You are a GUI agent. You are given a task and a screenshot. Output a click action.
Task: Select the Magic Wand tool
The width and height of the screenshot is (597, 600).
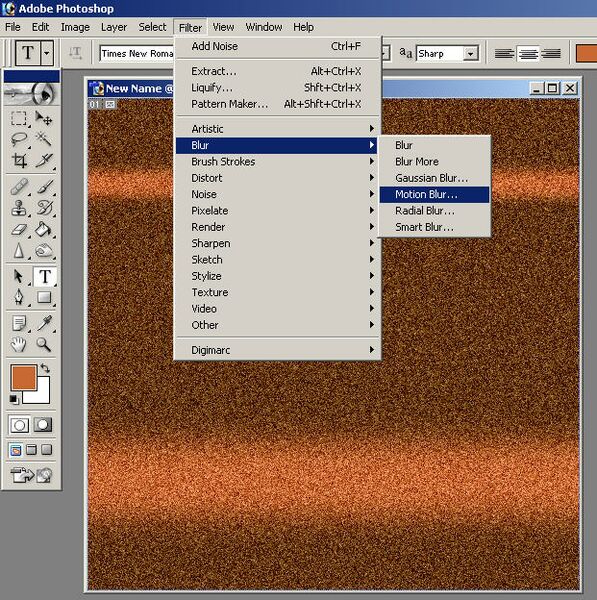[44, 139]
